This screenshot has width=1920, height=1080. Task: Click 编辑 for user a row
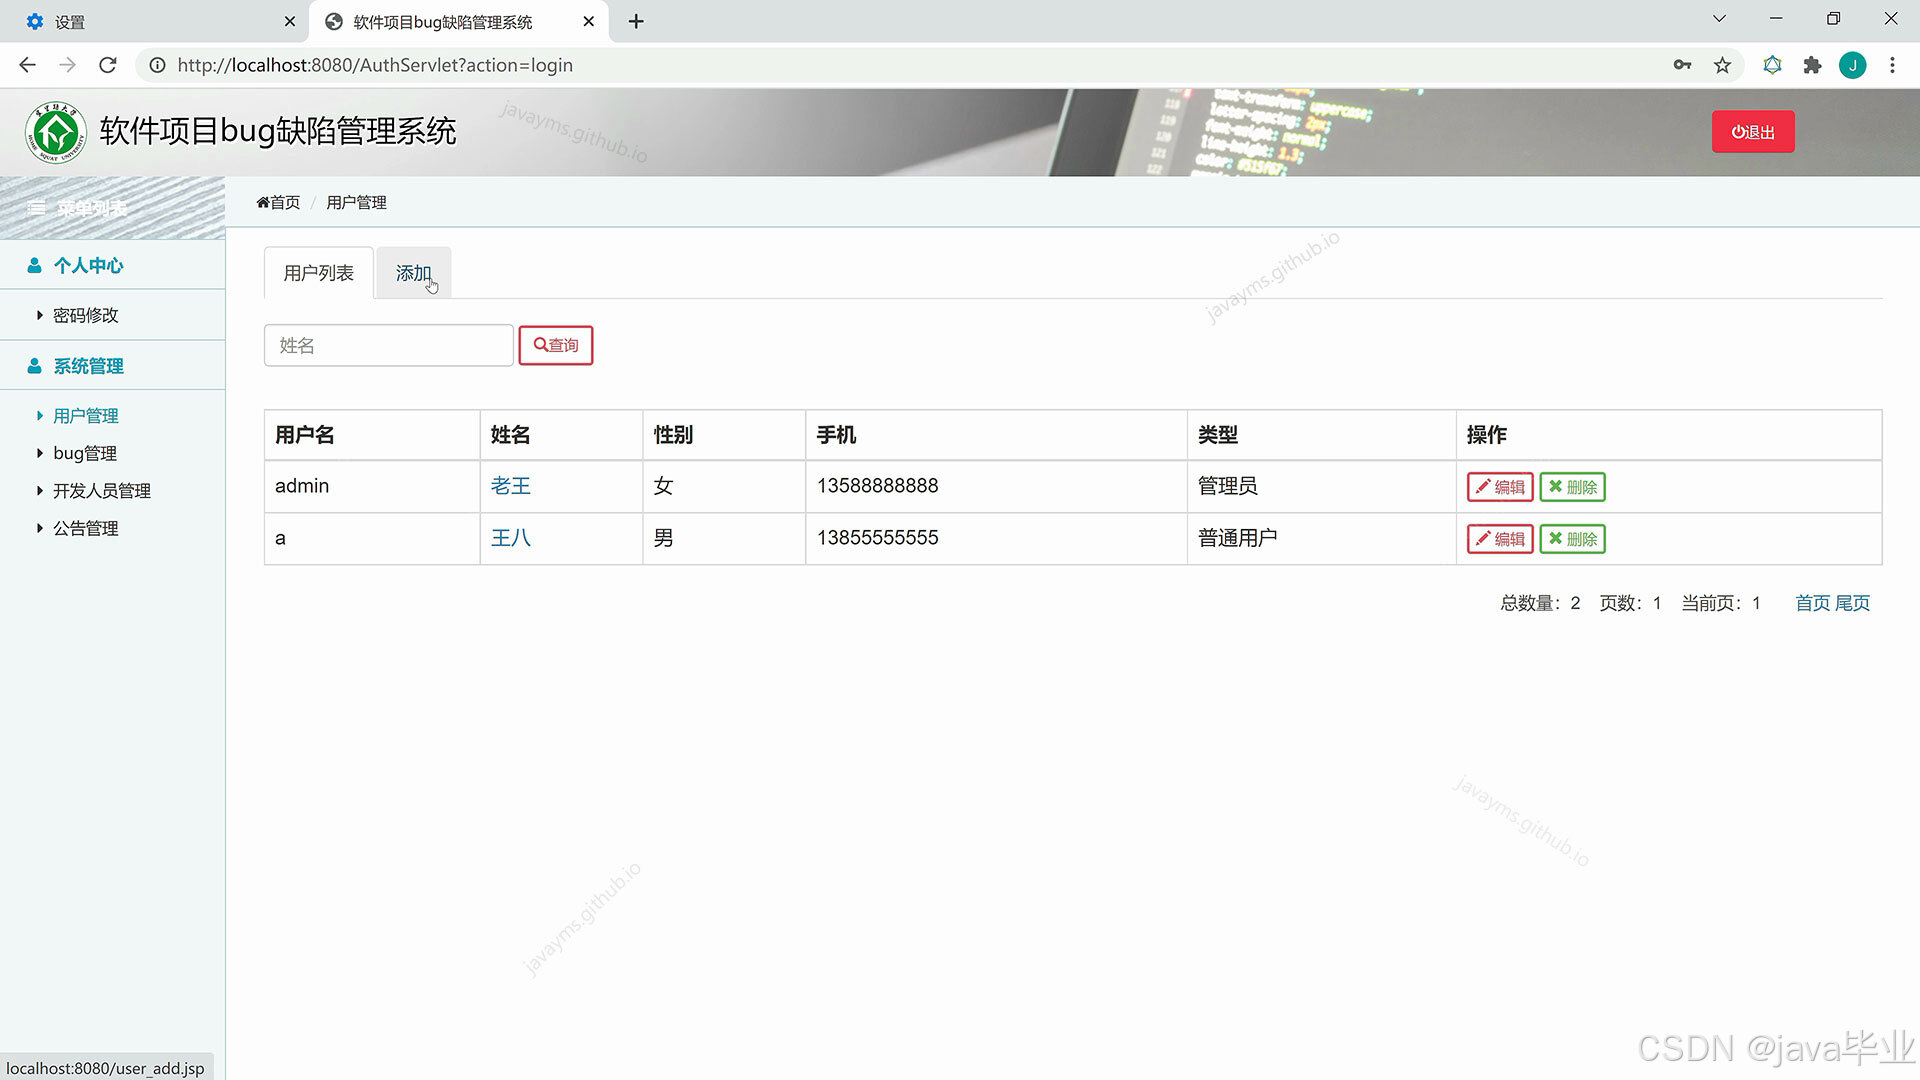point(1500,539)
